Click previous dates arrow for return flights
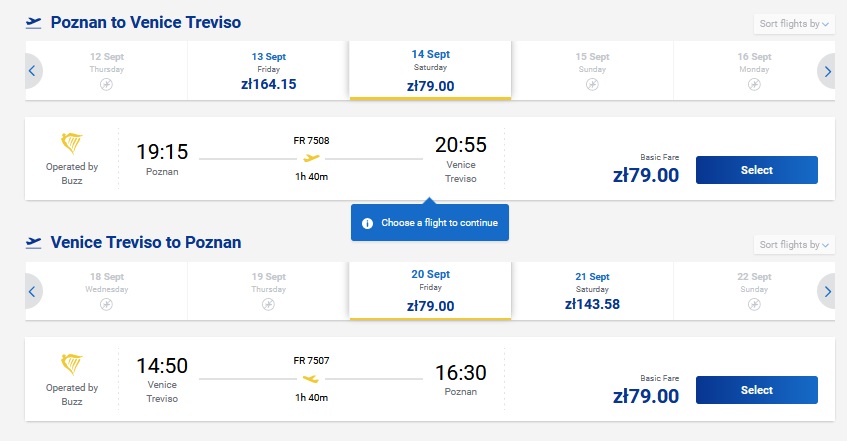 coord(32,291)
